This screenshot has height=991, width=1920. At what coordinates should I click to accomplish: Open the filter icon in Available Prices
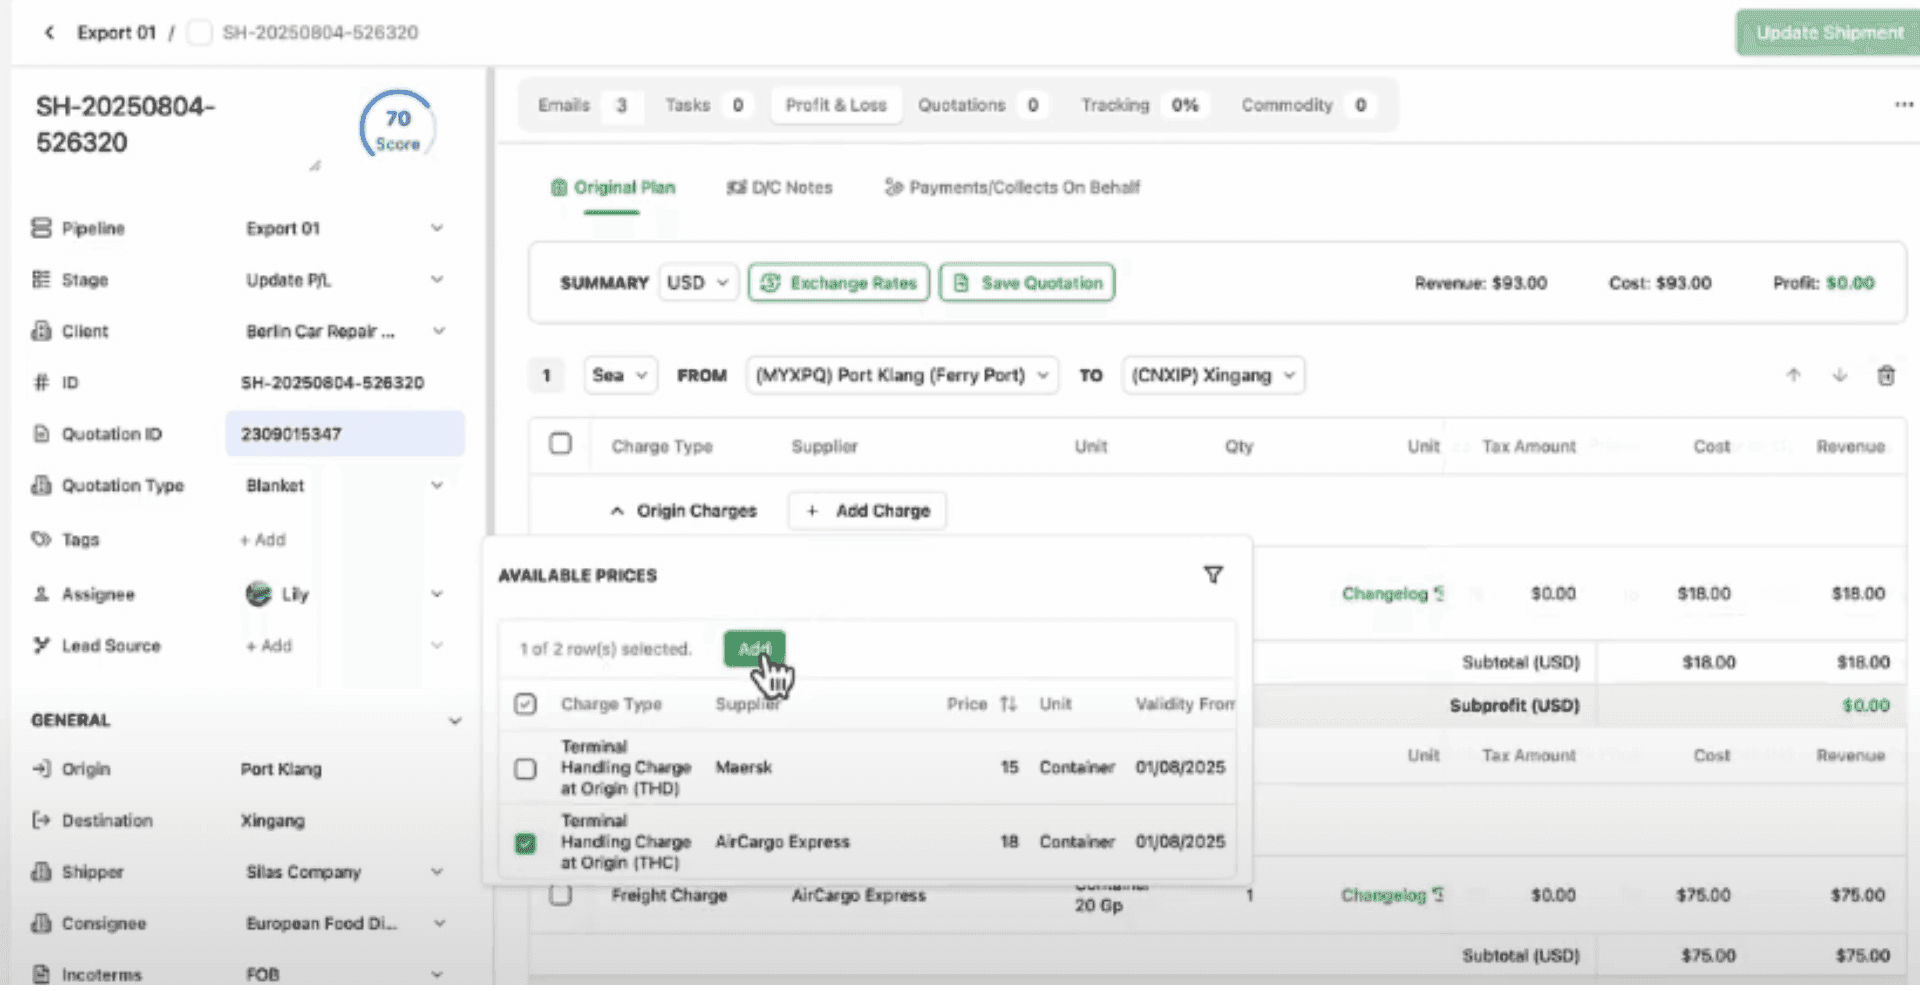(x=1212, y=575)
